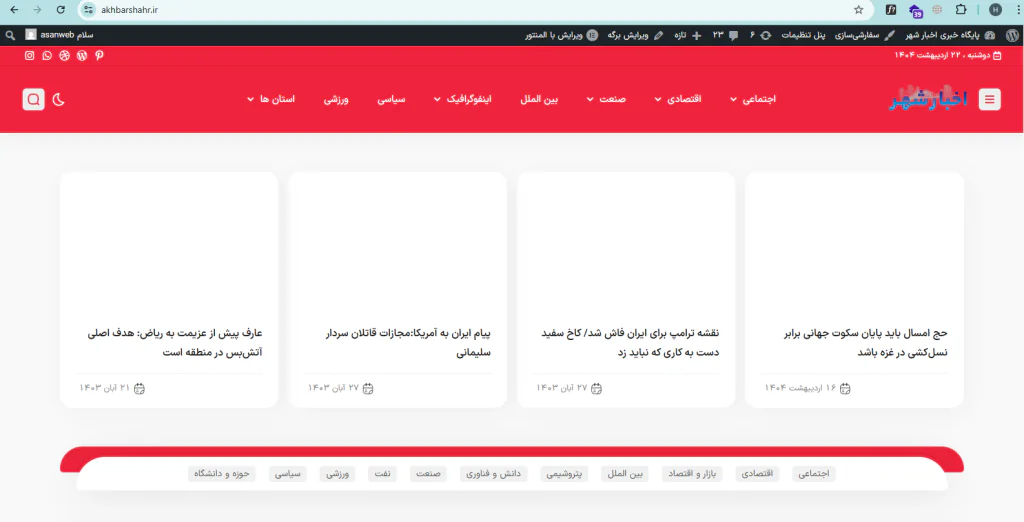Select the اقتصادی category tag

[x=758, y=474]
